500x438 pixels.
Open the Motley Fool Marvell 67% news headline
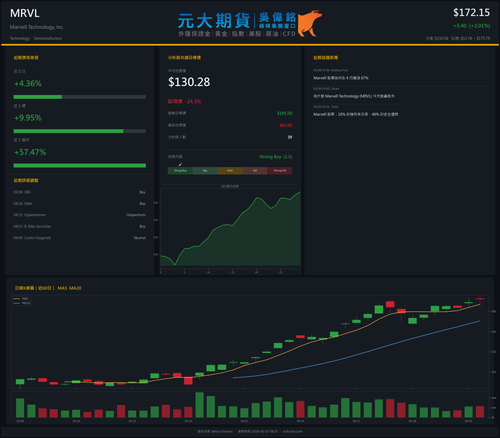[341, 78]
